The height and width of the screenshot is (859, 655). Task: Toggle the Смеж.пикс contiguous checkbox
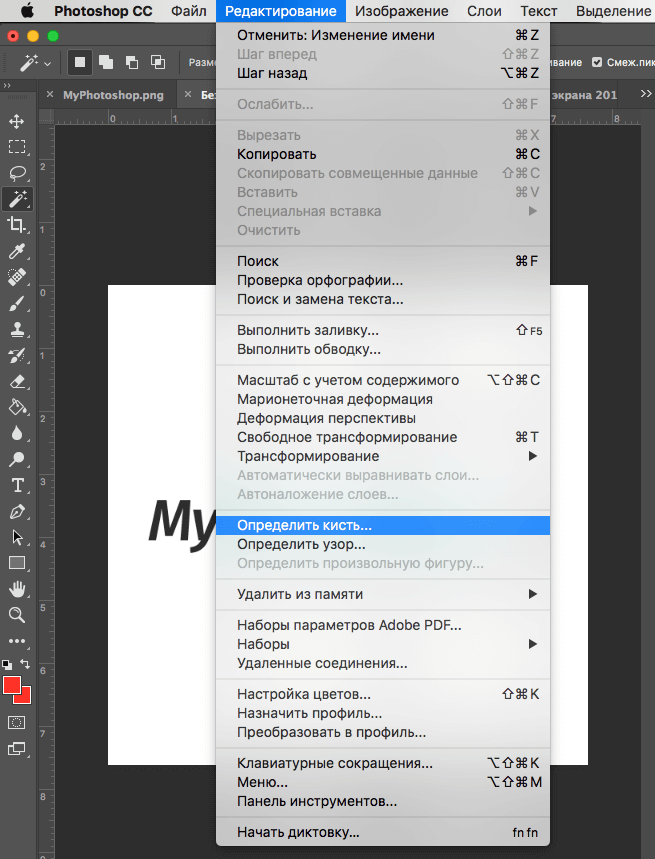pyautogui.click(x=597, y=62)
